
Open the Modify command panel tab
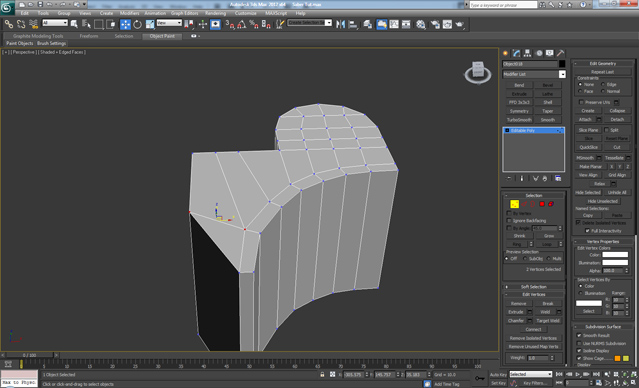(517, 53)
